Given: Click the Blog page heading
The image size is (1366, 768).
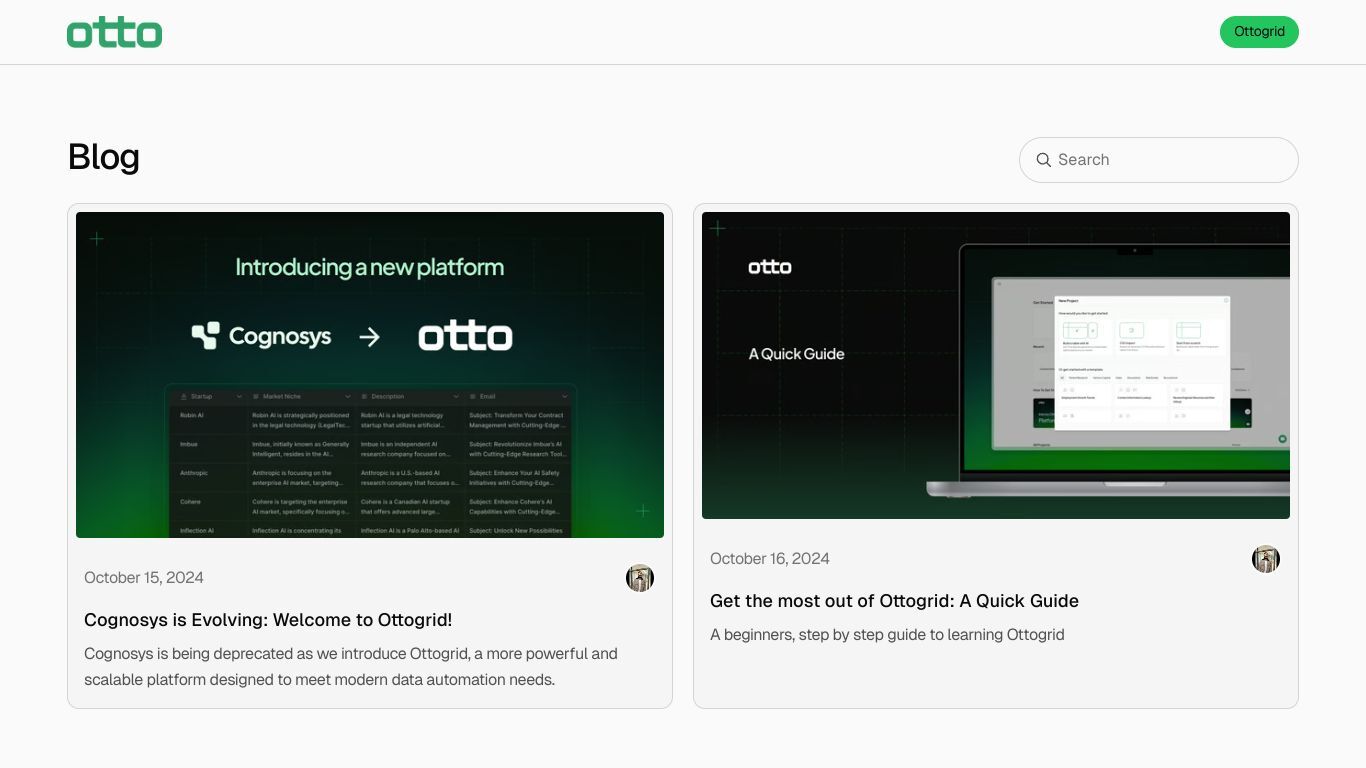Looking at the screenshot, I should coord(104,157).
